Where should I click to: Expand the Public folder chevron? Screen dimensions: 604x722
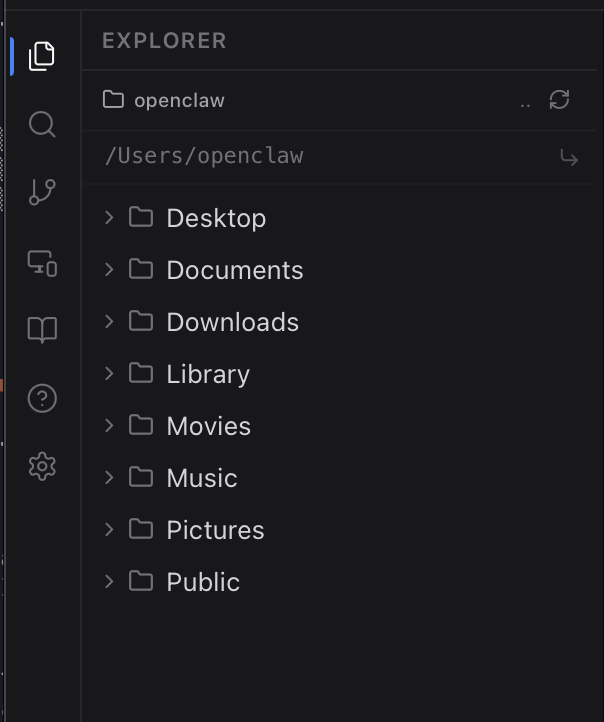(109, 582)
